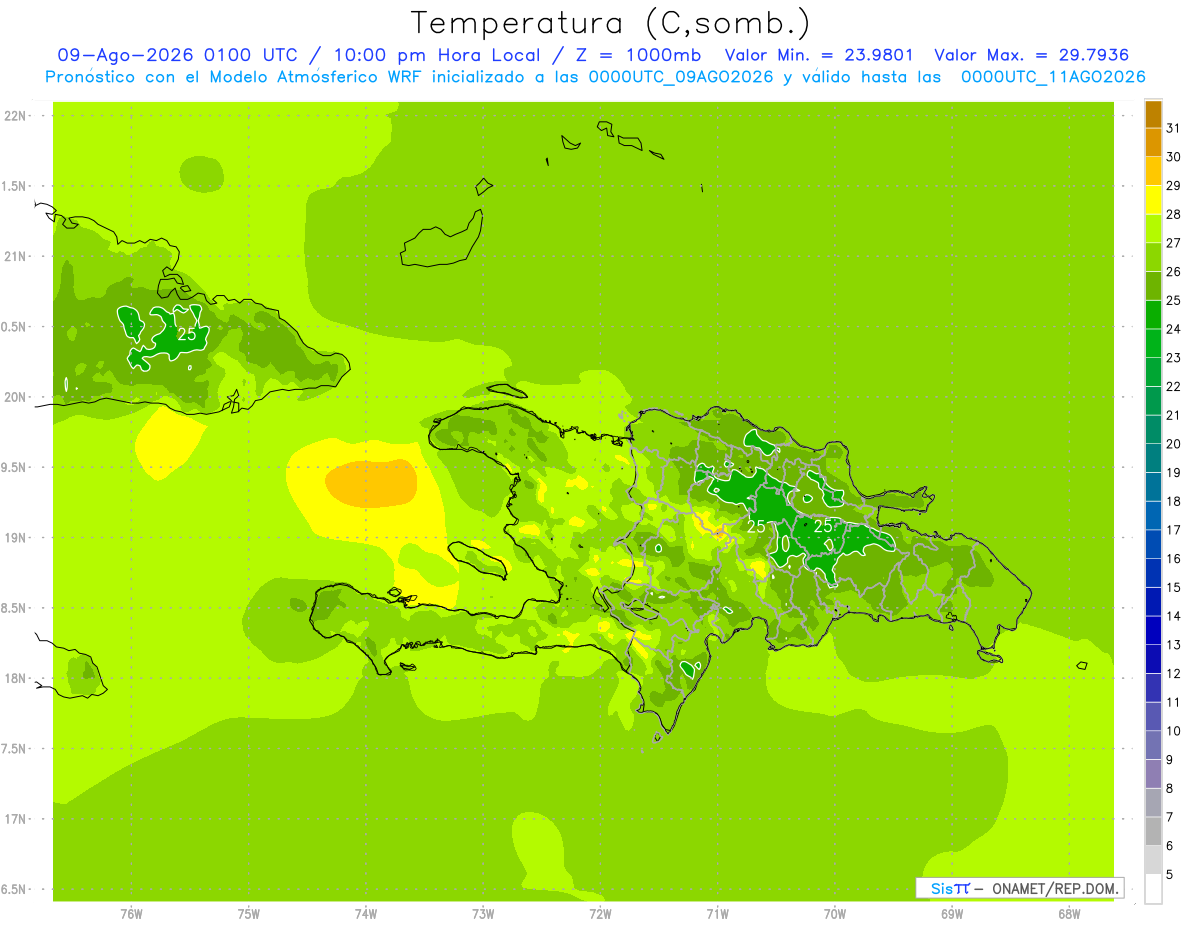Image resolution: width=1200 pixels, height=927 pixels.
Task: Click the "25" contour label over Cuba
Action: click(187, 334)
